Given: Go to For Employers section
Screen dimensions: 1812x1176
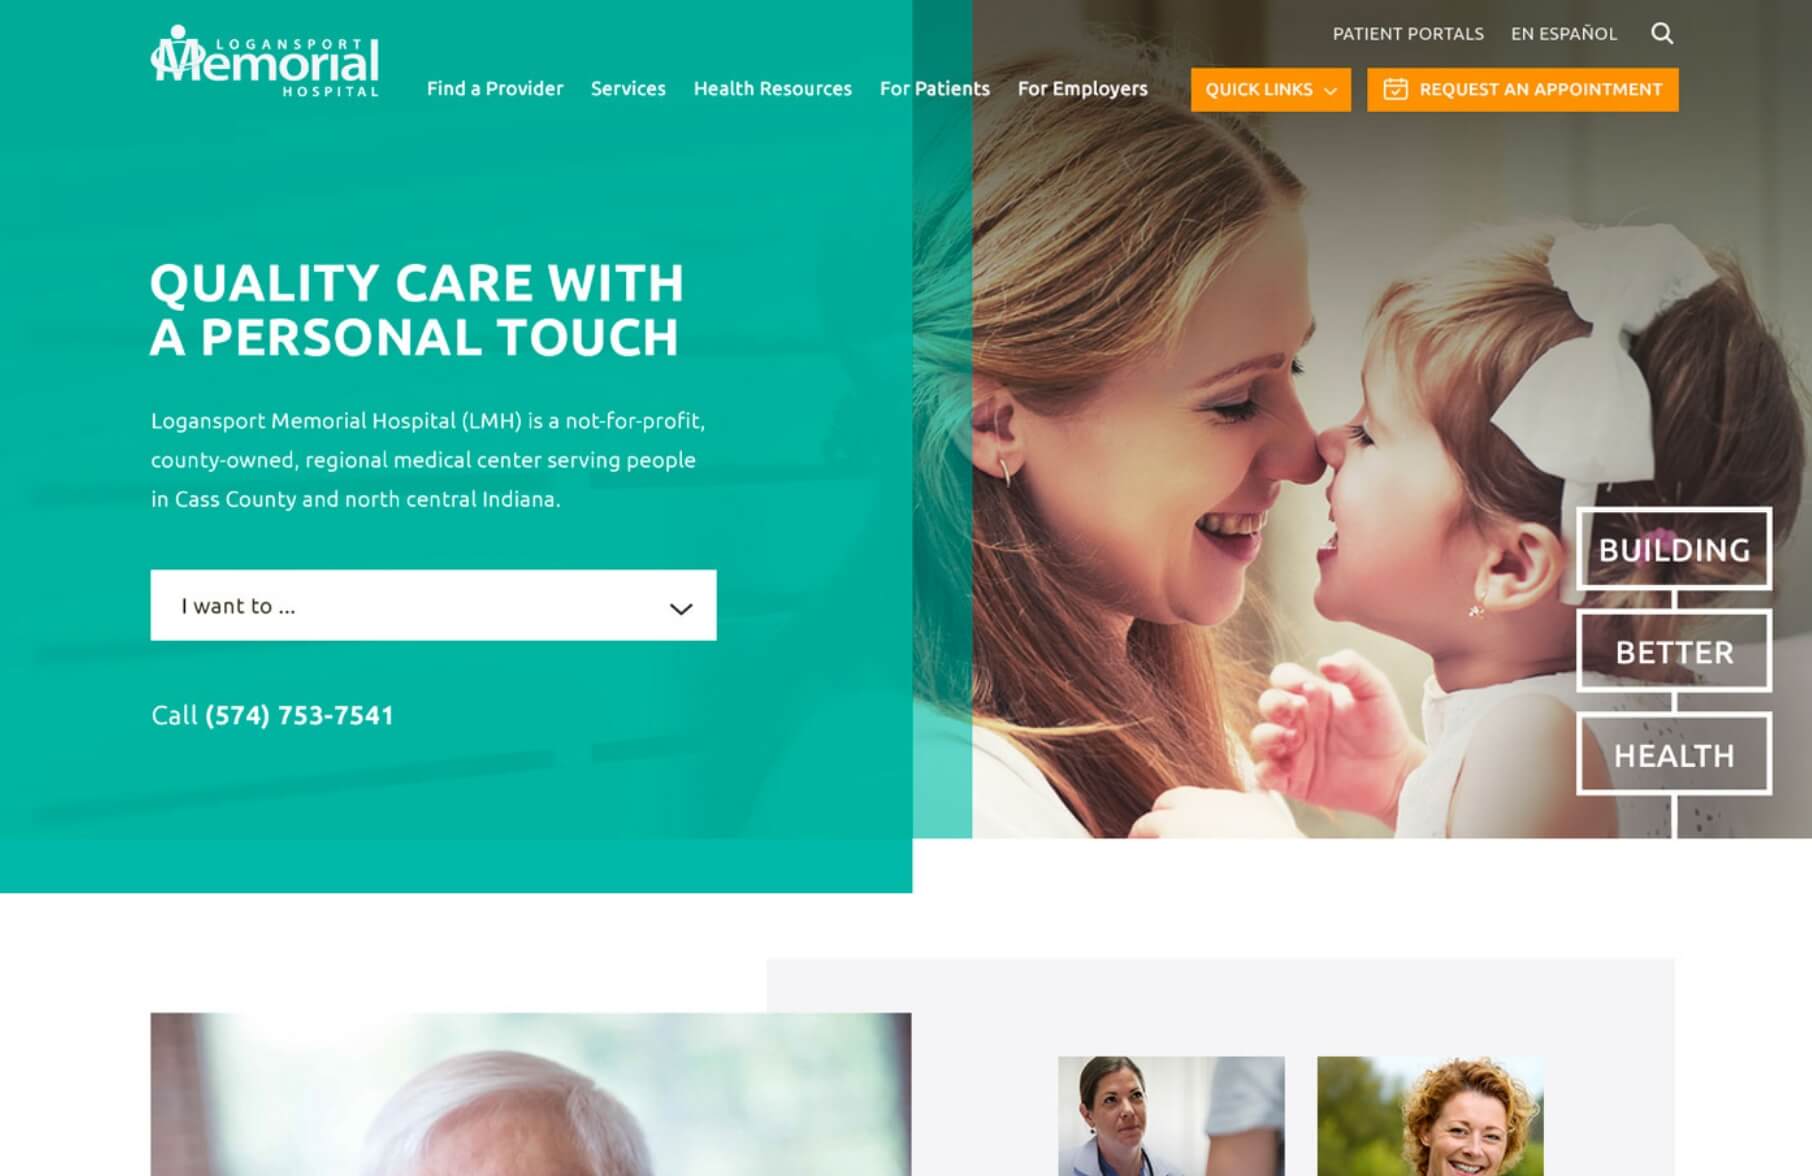Looking at the screenshot, I should pos(1083,88).
